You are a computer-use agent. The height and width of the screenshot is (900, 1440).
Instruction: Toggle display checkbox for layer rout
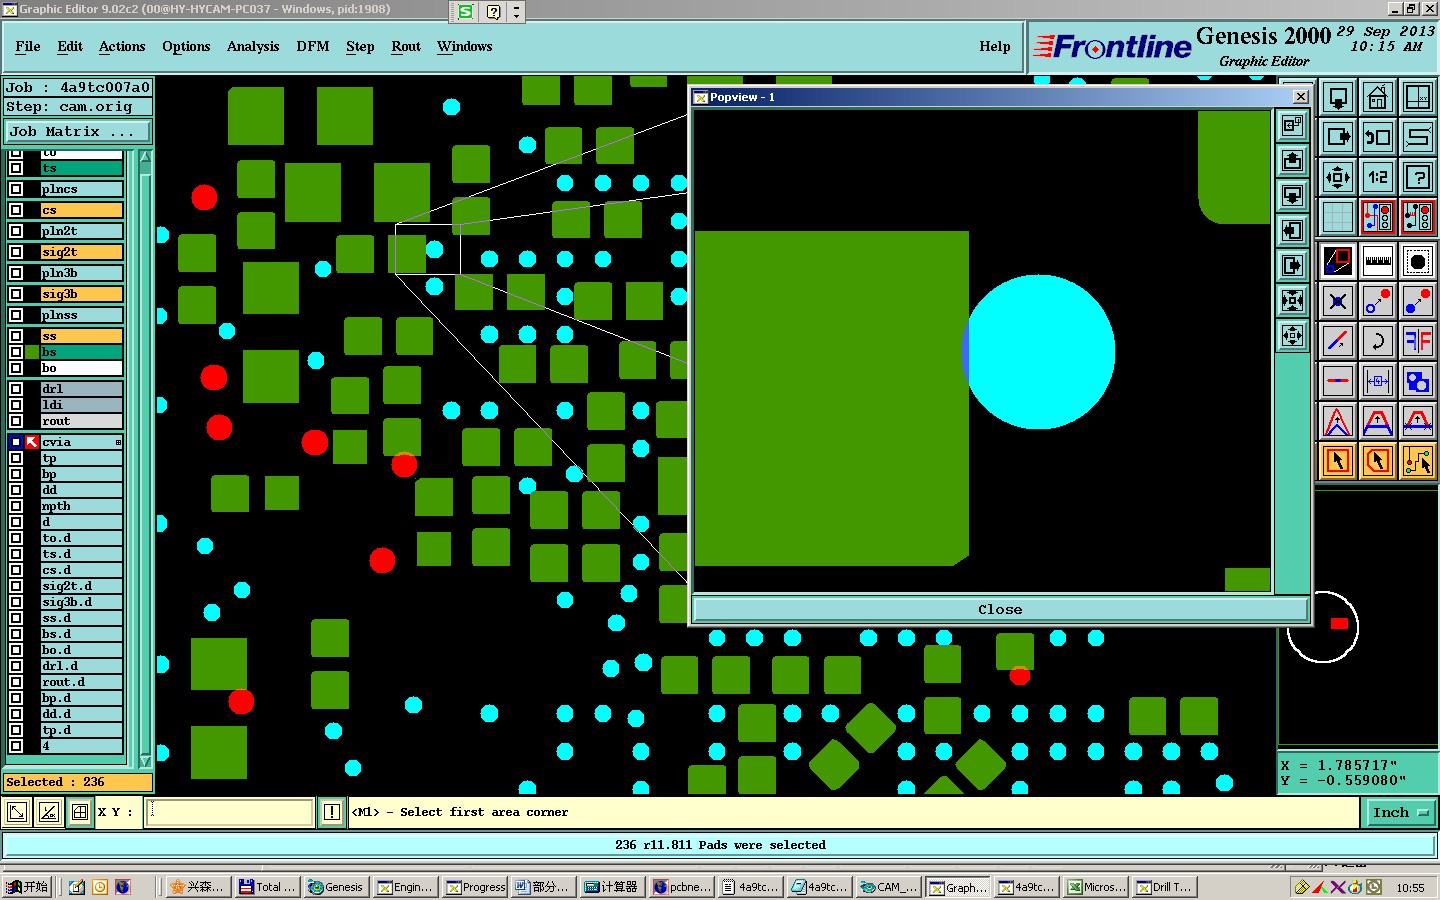click(x=16, y=421)
